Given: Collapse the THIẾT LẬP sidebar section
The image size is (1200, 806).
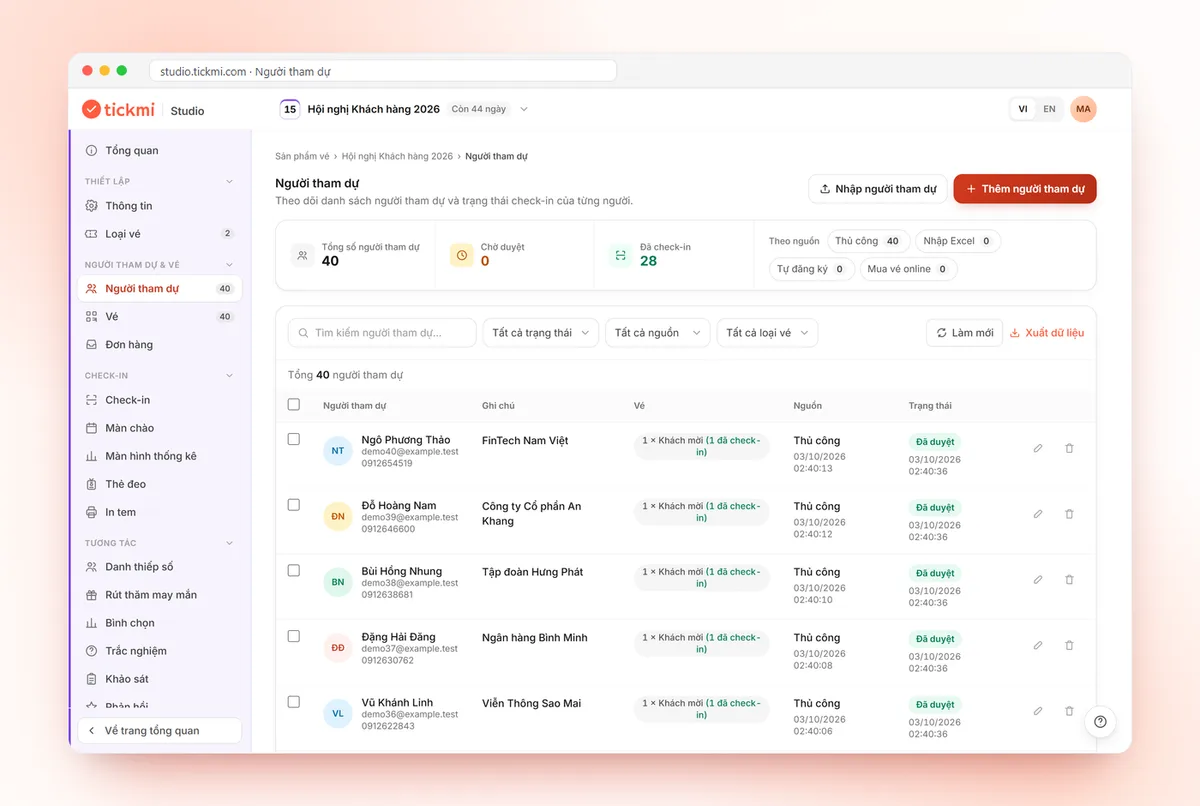Looking at the screenshot, I should (x=229, y=181).
